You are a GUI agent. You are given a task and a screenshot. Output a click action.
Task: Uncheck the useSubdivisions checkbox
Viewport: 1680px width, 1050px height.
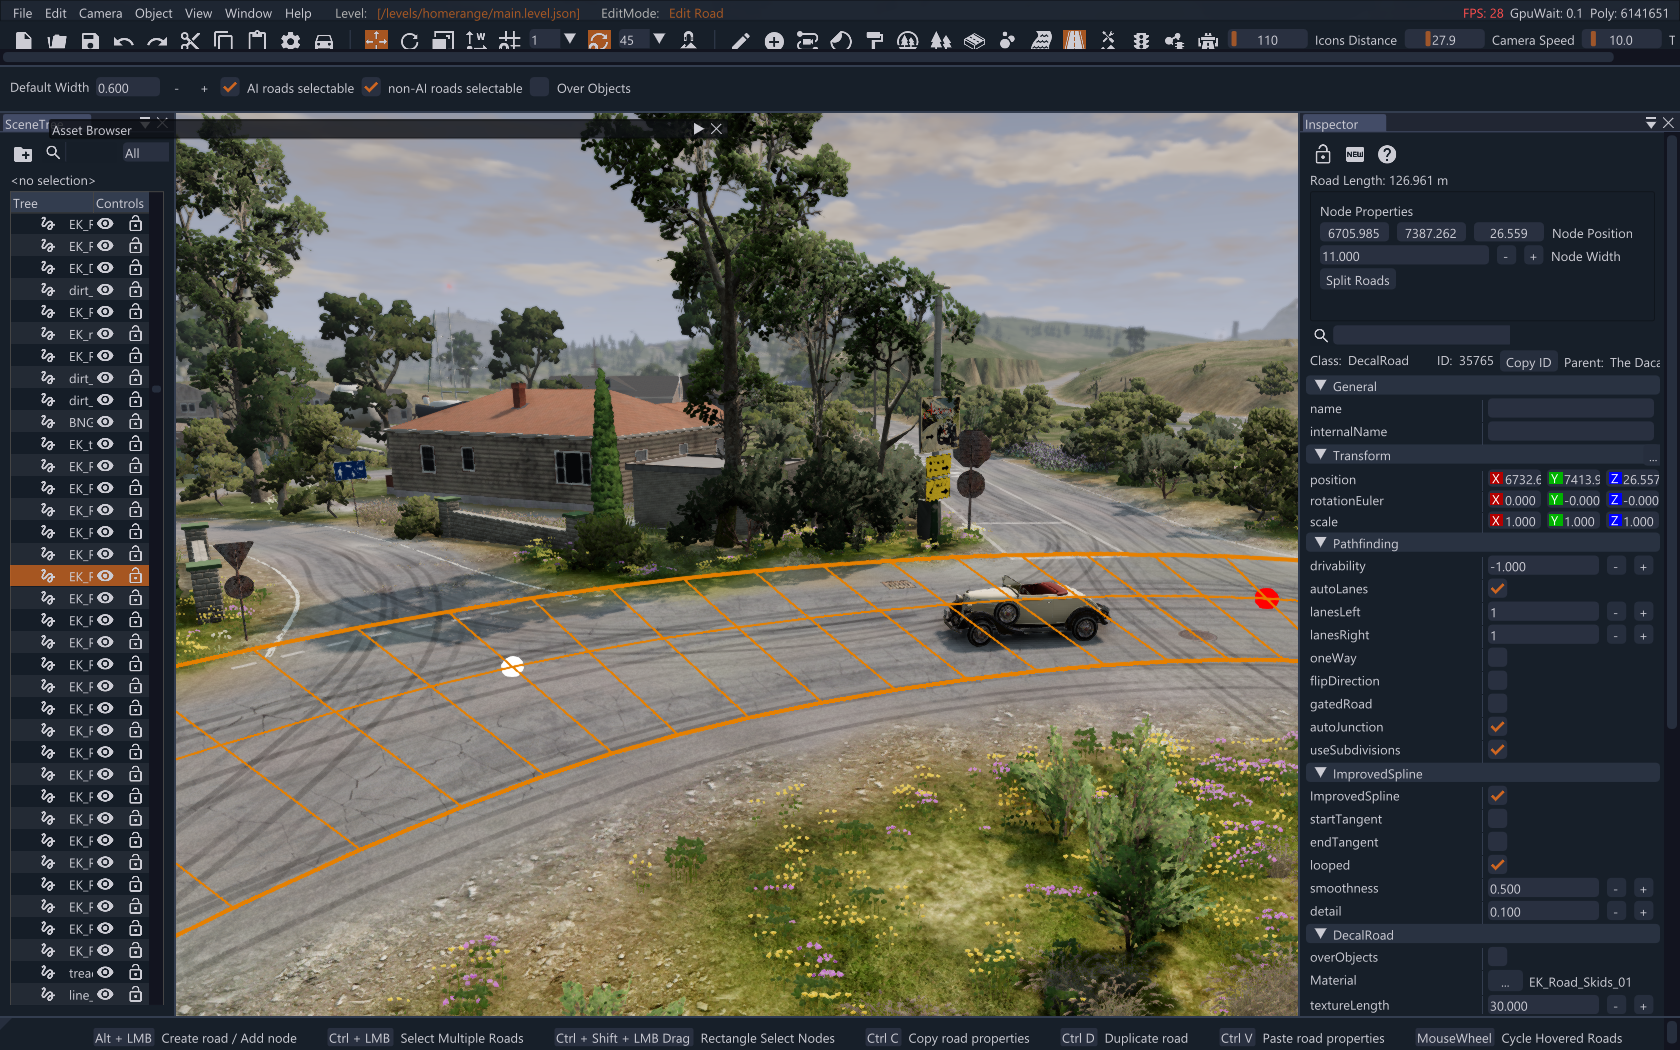point(1497,750)
